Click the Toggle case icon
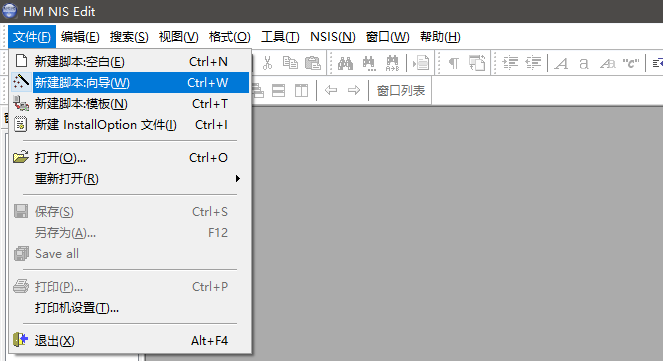 point(608,63)
